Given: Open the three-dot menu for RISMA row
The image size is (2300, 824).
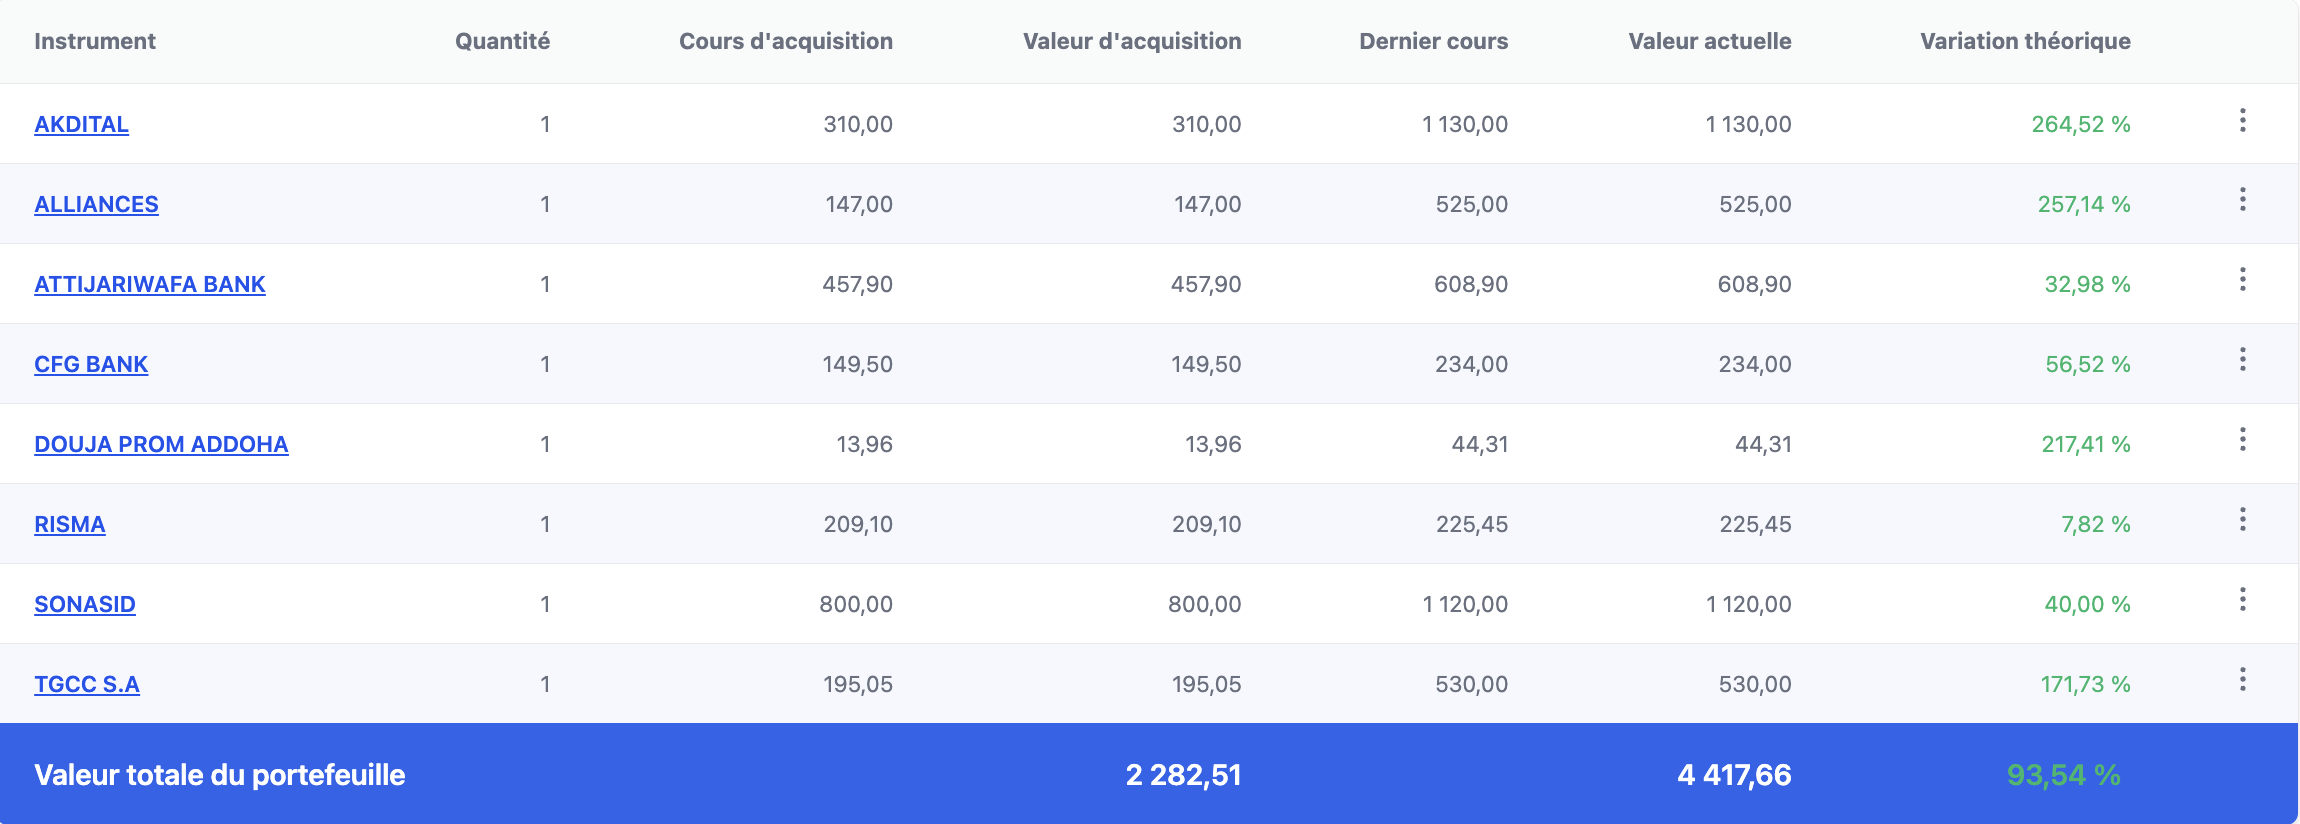Looking at the screenshot, I should pyautogui.click(x=2243, y=519).
